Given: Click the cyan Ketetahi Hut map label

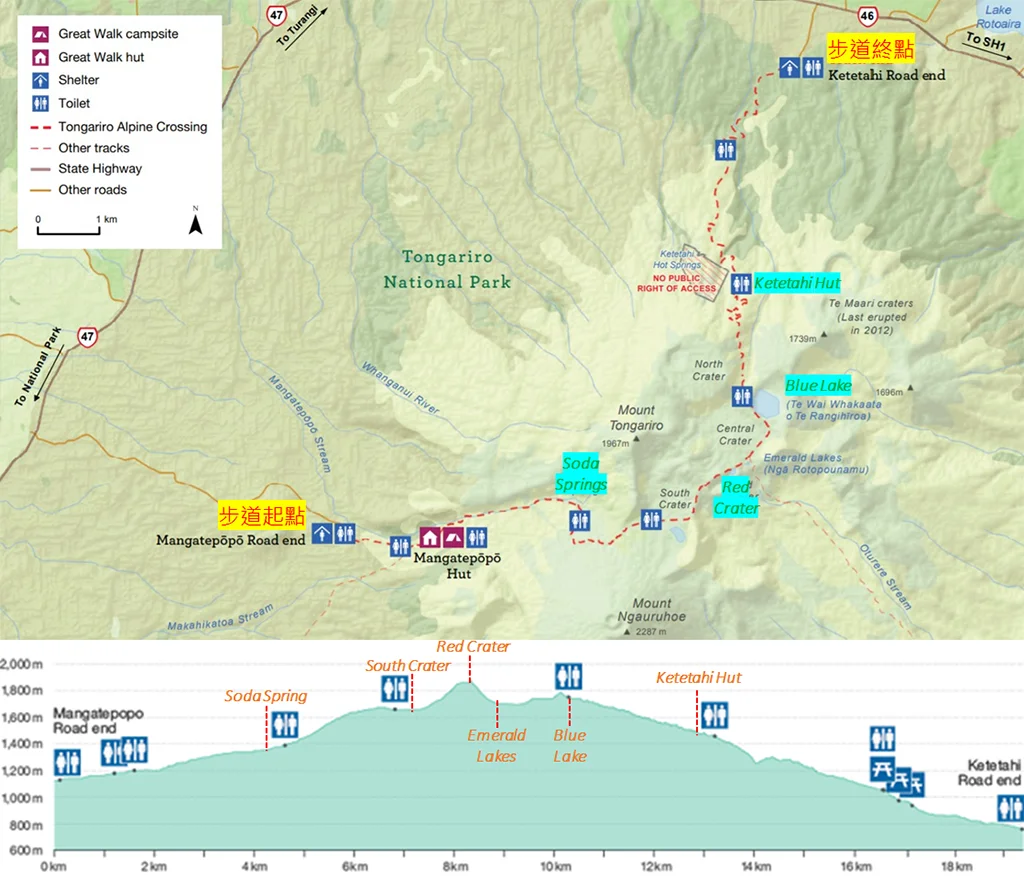Looking at the screenshot, I should [x=797, y=283].
